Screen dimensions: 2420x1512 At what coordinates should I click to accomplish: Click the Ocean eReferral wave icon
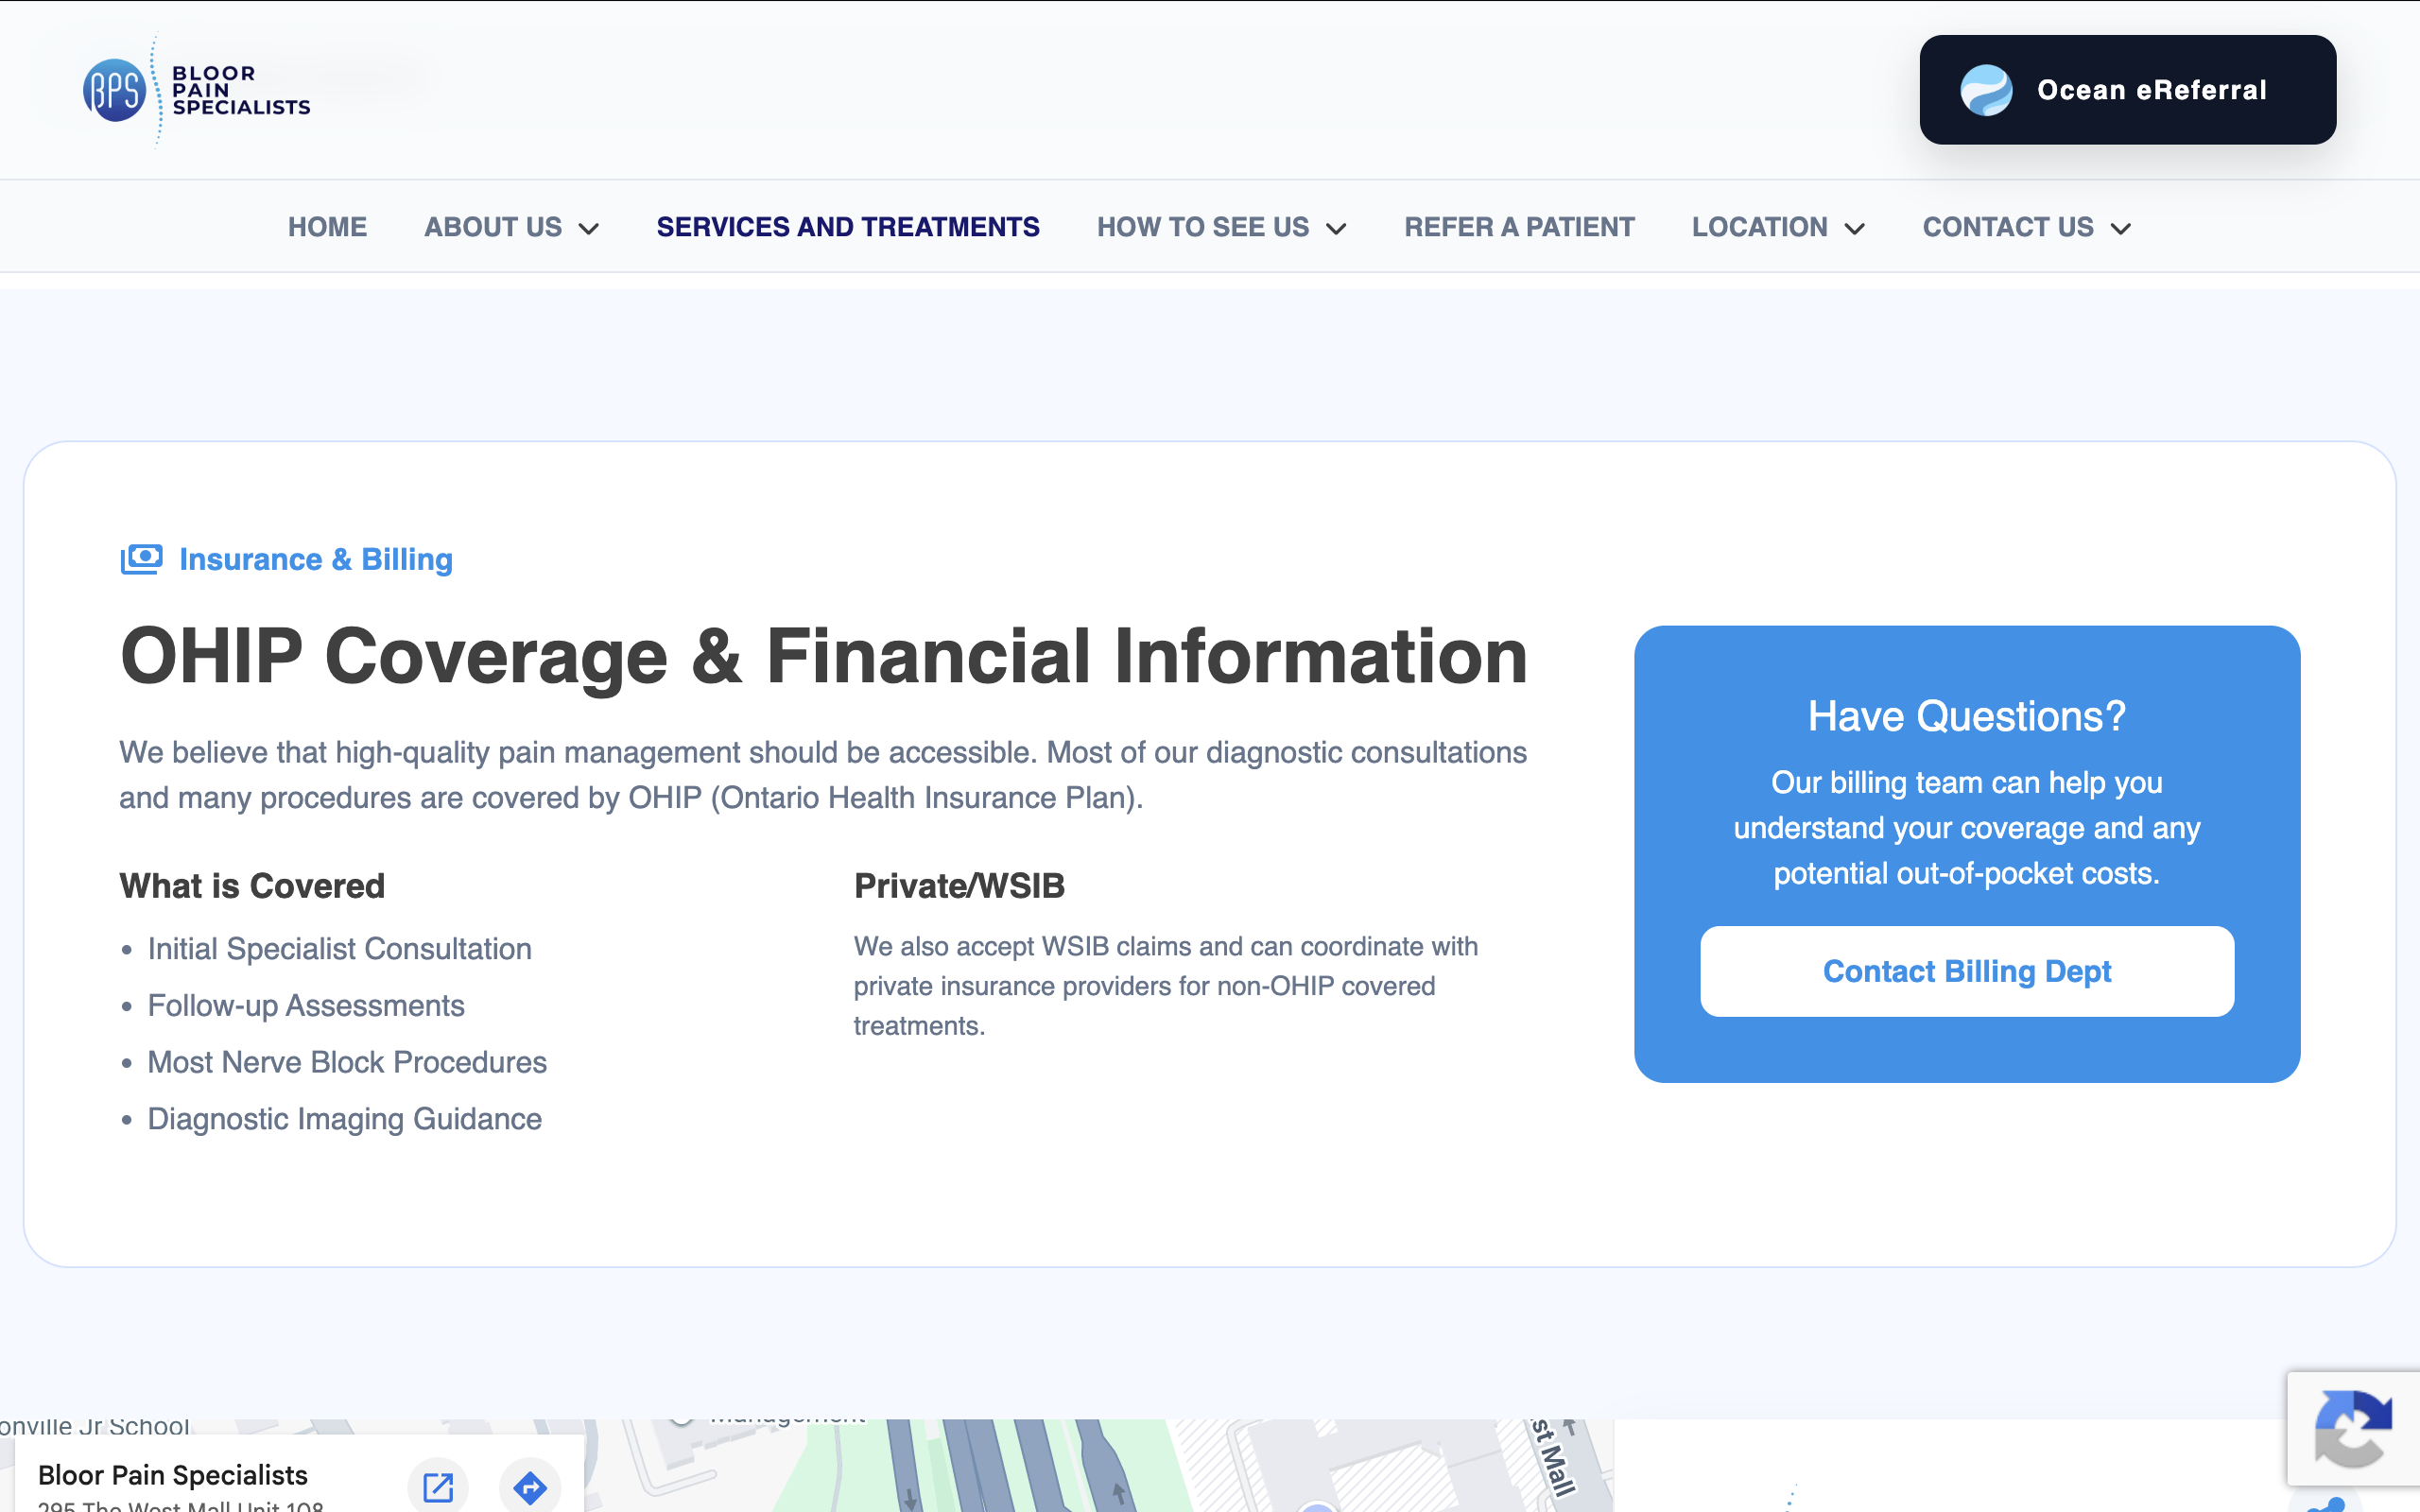1986,90
